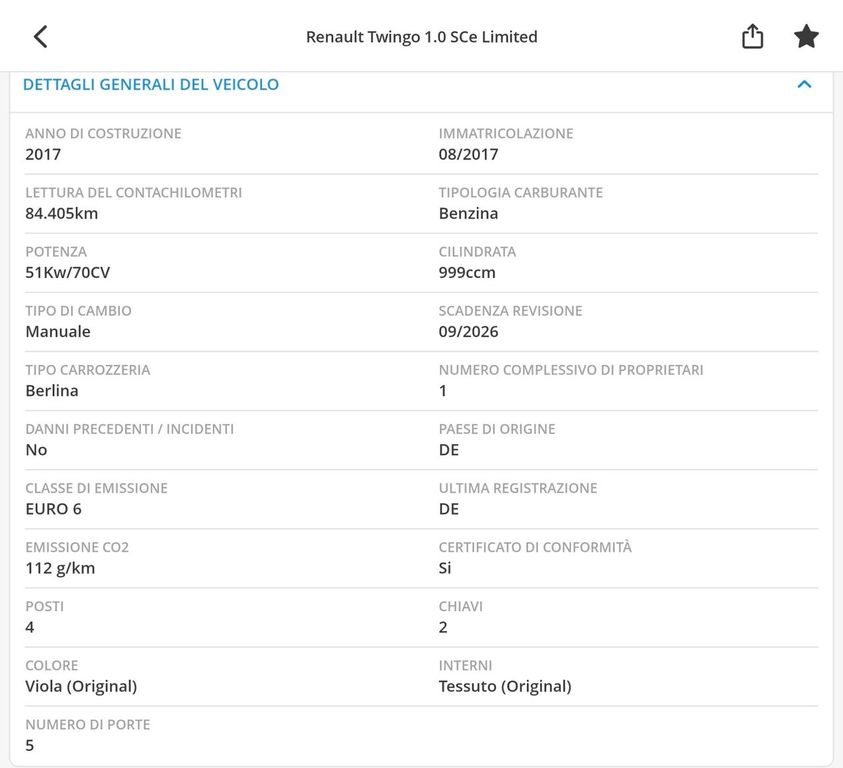Select the emission class value EURO 6
The image size is (843, 768).
(54, 509)
